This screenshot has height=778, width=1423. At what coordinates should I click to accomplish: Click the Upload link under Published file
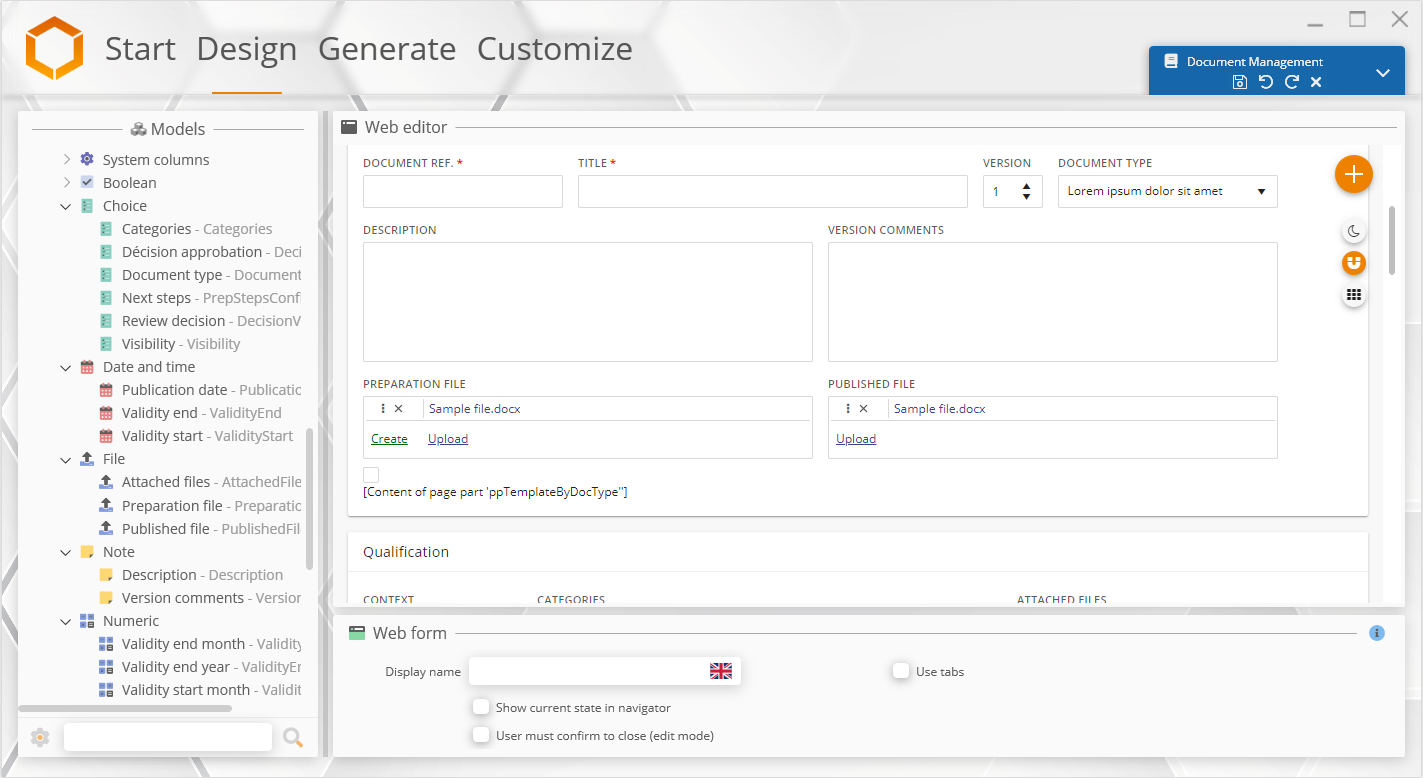coord(856,439)
